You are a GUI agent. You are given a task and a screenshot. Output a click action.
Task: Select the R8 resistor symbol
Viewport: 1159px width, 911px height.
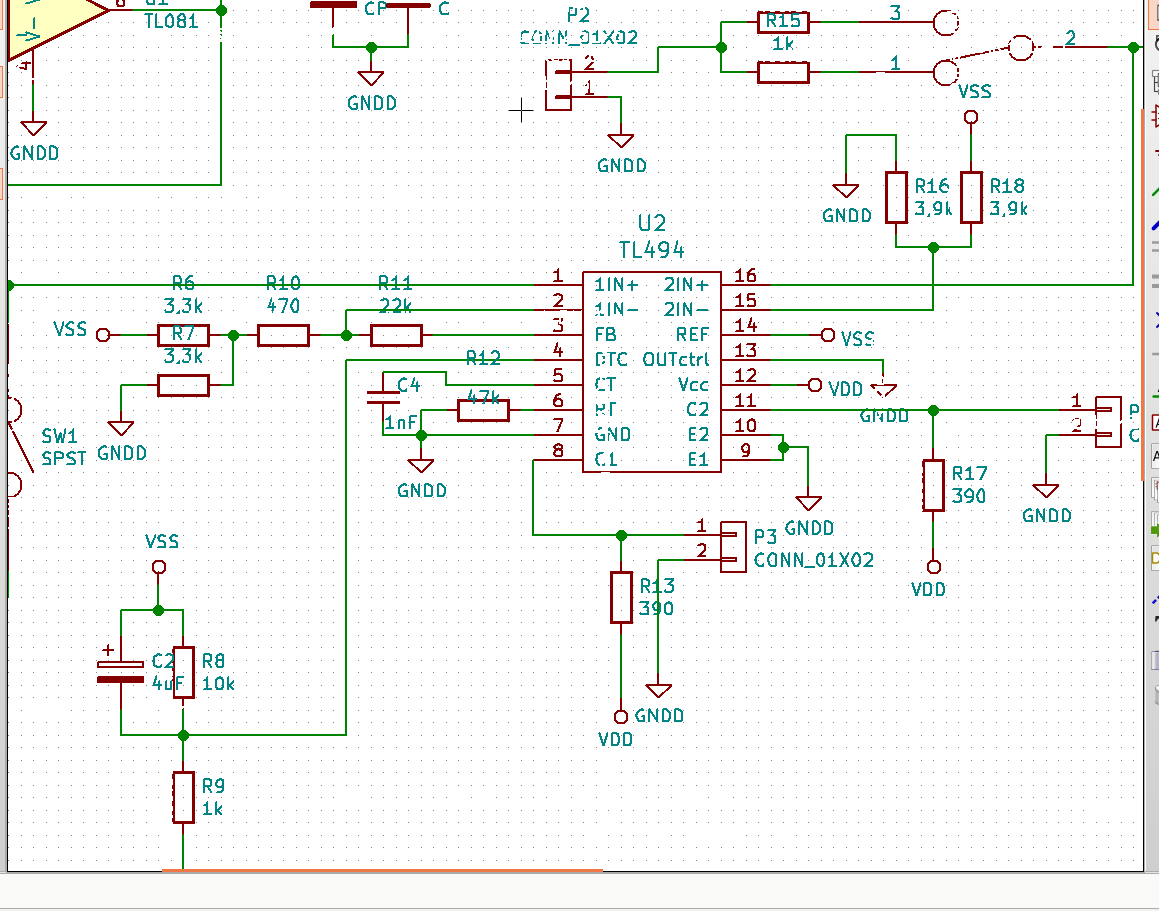click(x=183, y=672)
